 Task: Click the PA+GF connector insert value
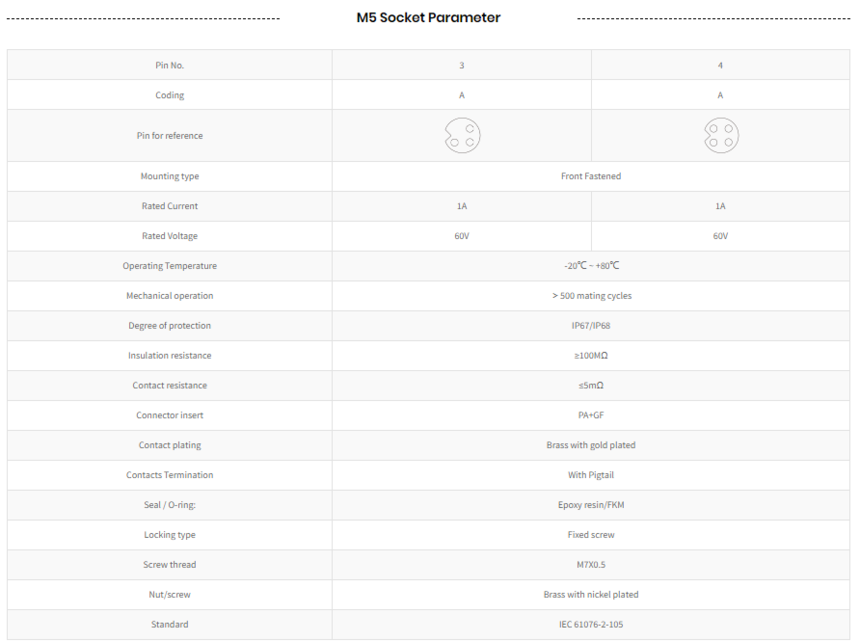(x=591, y=415)
